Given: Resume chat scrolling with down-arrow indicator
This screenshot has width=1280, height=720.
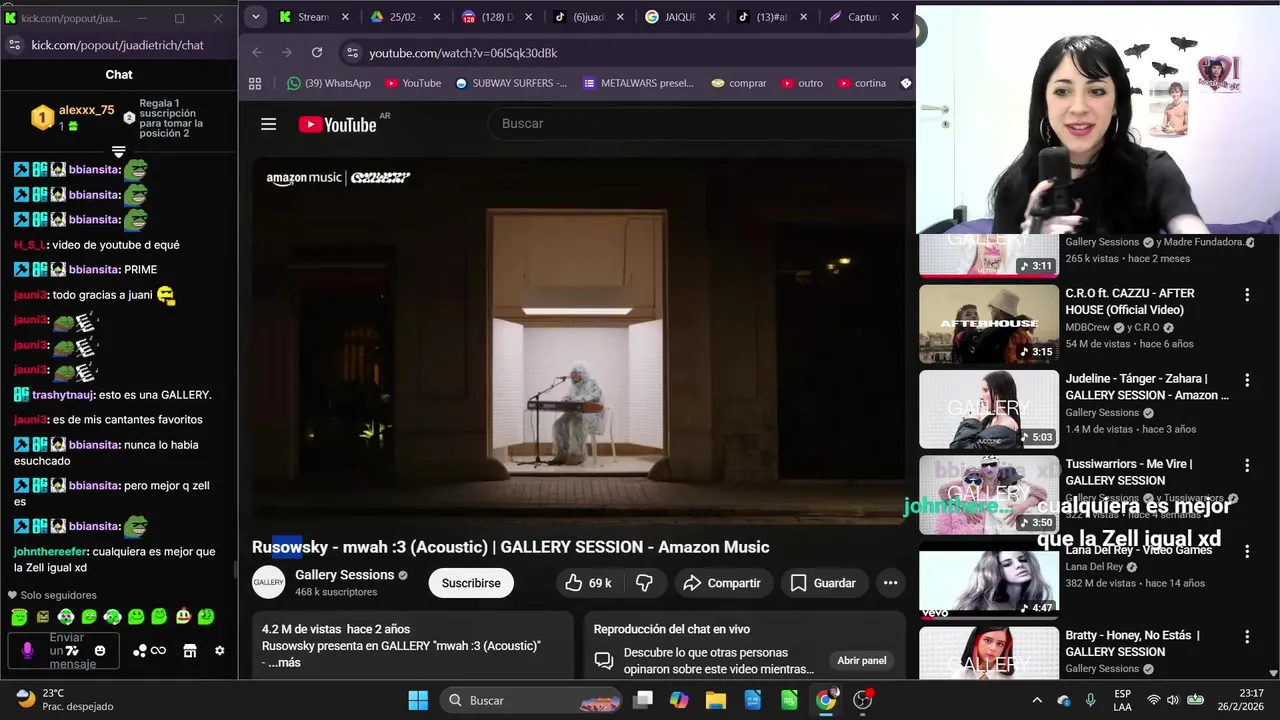Looking at the screenshot, I should (x=118, y=152).
